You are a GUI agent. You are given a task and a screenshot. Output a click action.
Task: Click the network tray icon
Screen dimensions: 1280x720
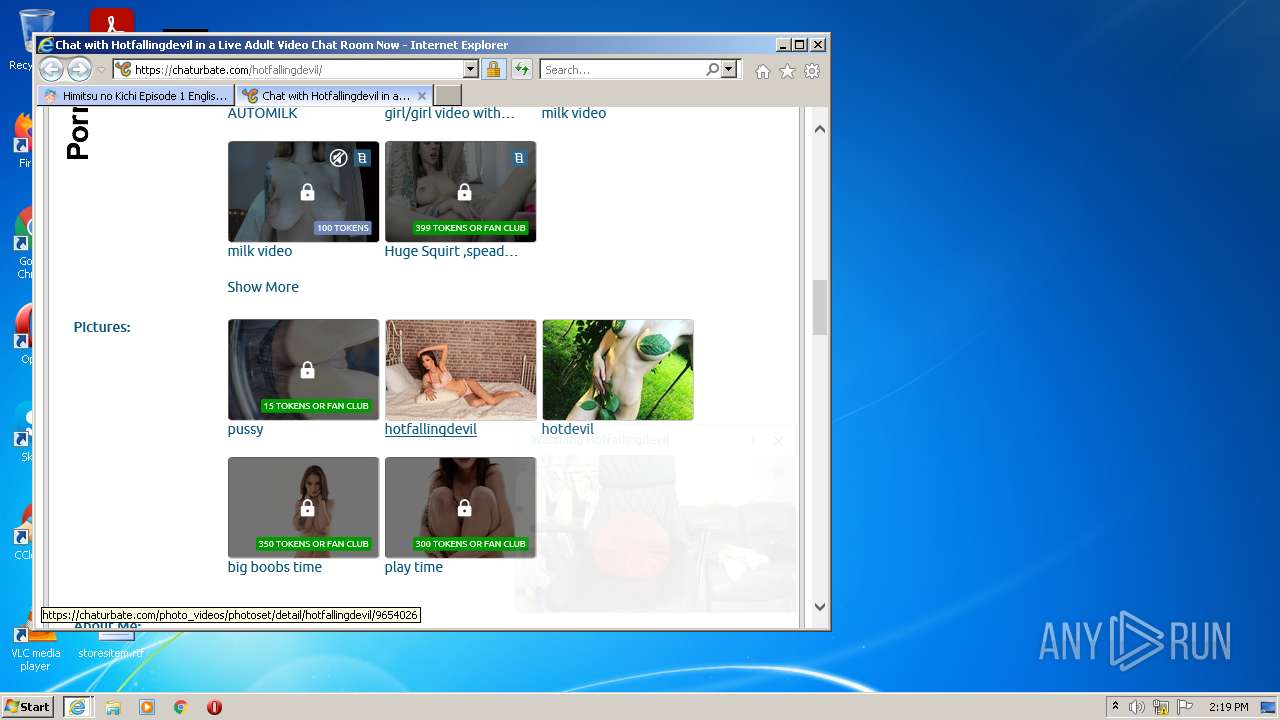click(x=1161, y=707)
